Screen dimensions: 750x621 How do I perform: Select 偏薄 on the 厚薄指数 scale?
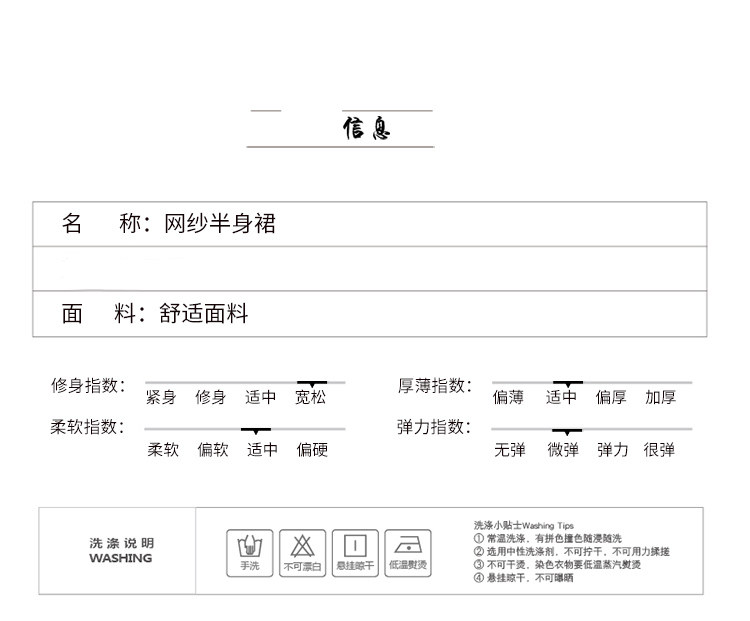coord(508,397)
